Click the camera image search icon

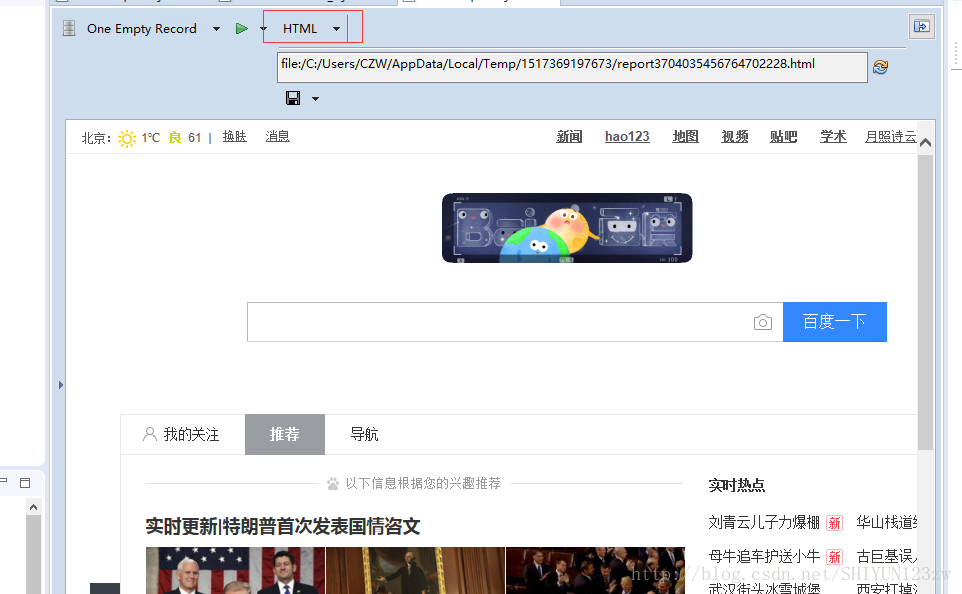(763, 322)
